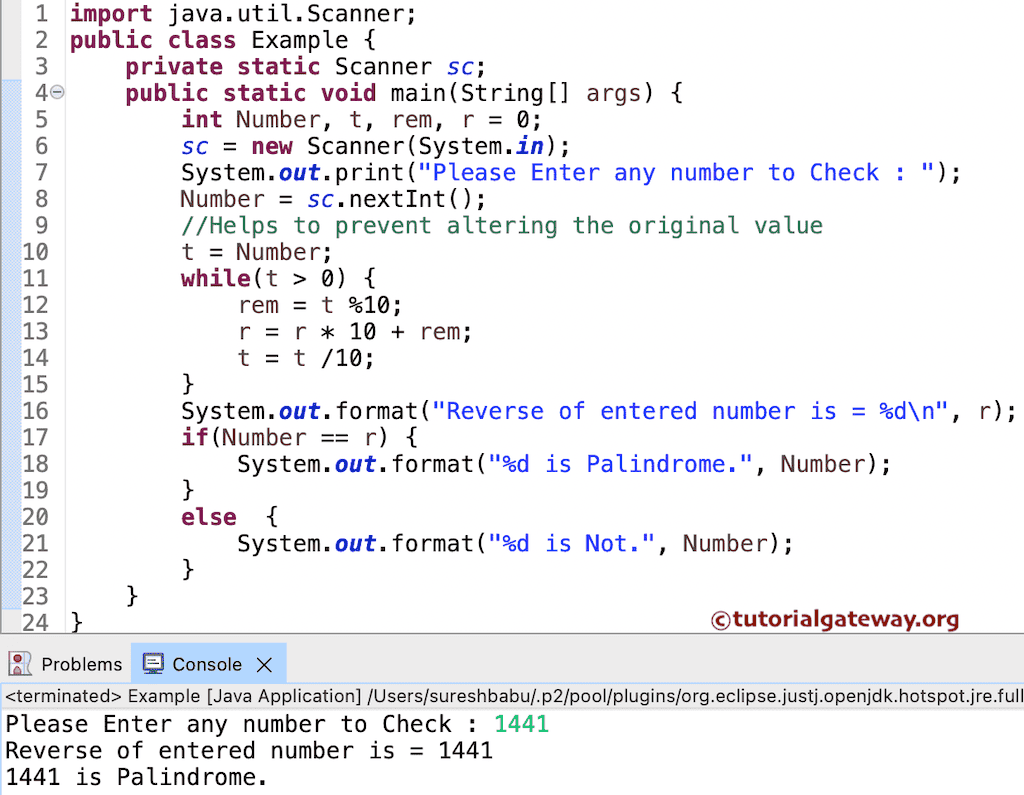Click the tutorialgateway.org watermark
This screenshot has height=795, width=1024.
point(835,620)
